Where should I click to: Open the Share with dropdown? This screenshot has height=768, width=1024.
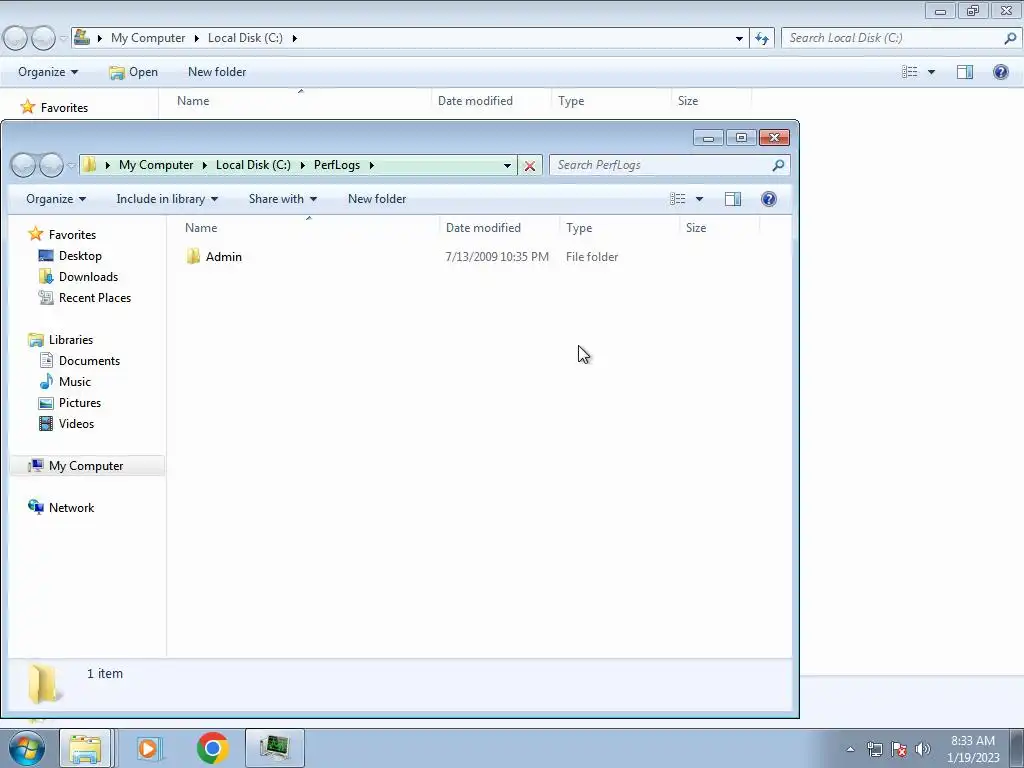point(282,199)
